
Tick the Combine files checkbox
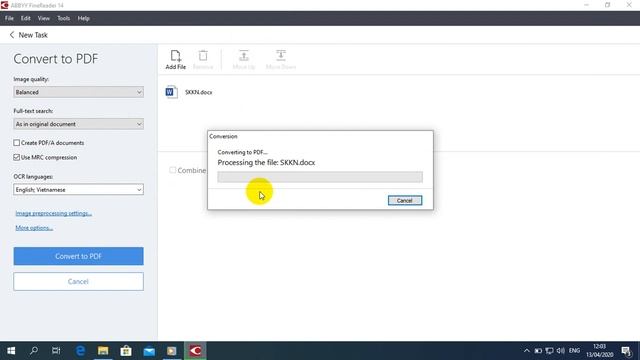(173, 170)
